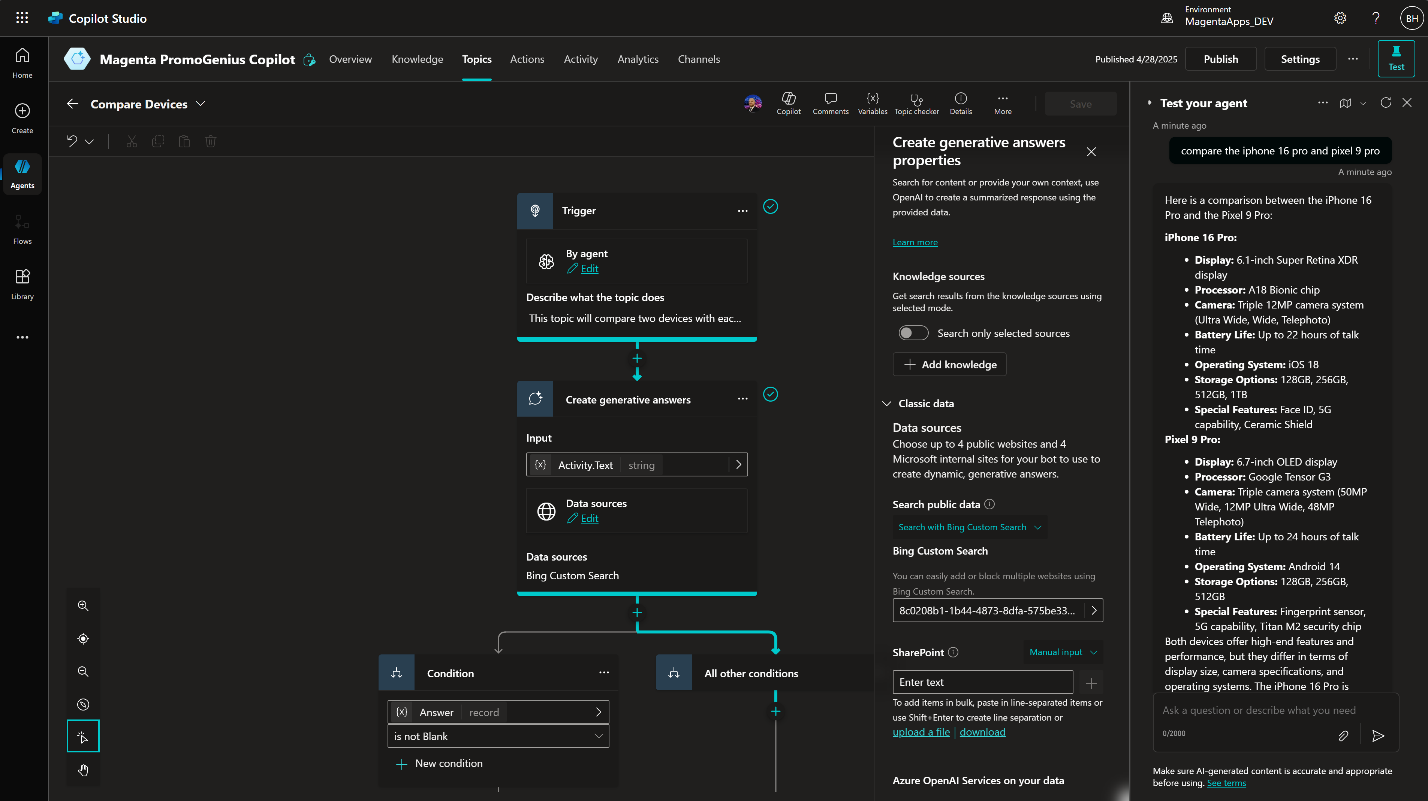The height and width of the screenshot is (801, 1428).
Task: Switch to the Activity tab
Action: (x=580, y=59)
